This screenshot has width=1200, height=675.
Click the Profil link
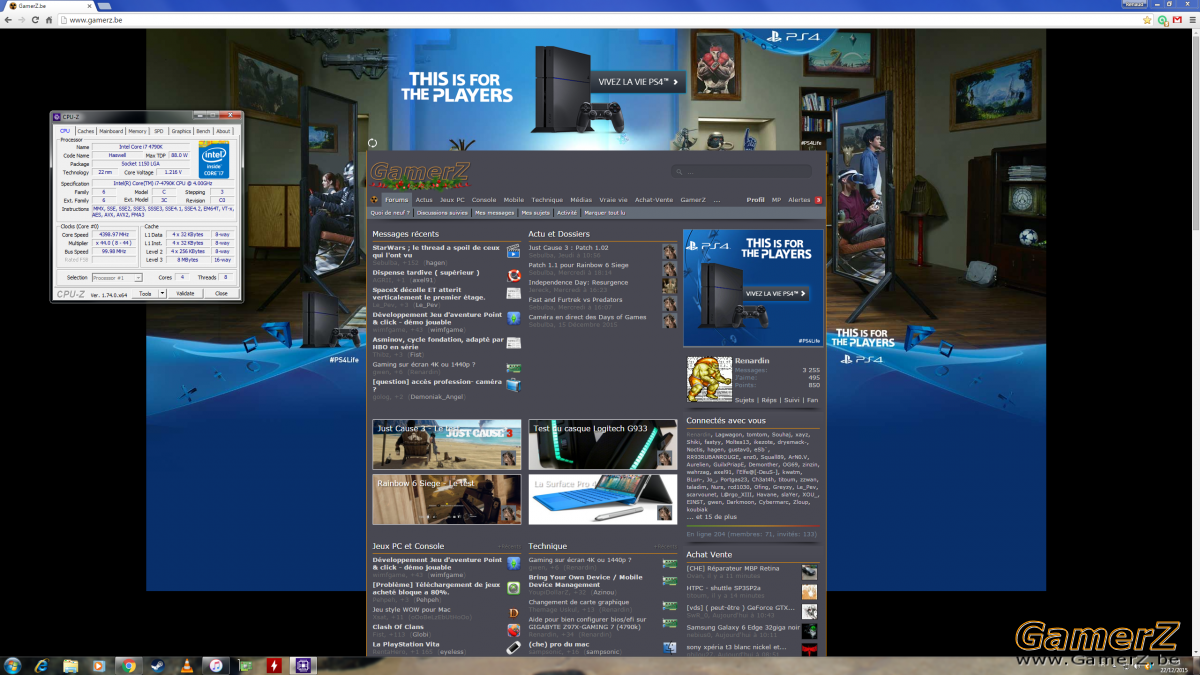(x=756, y=200)
